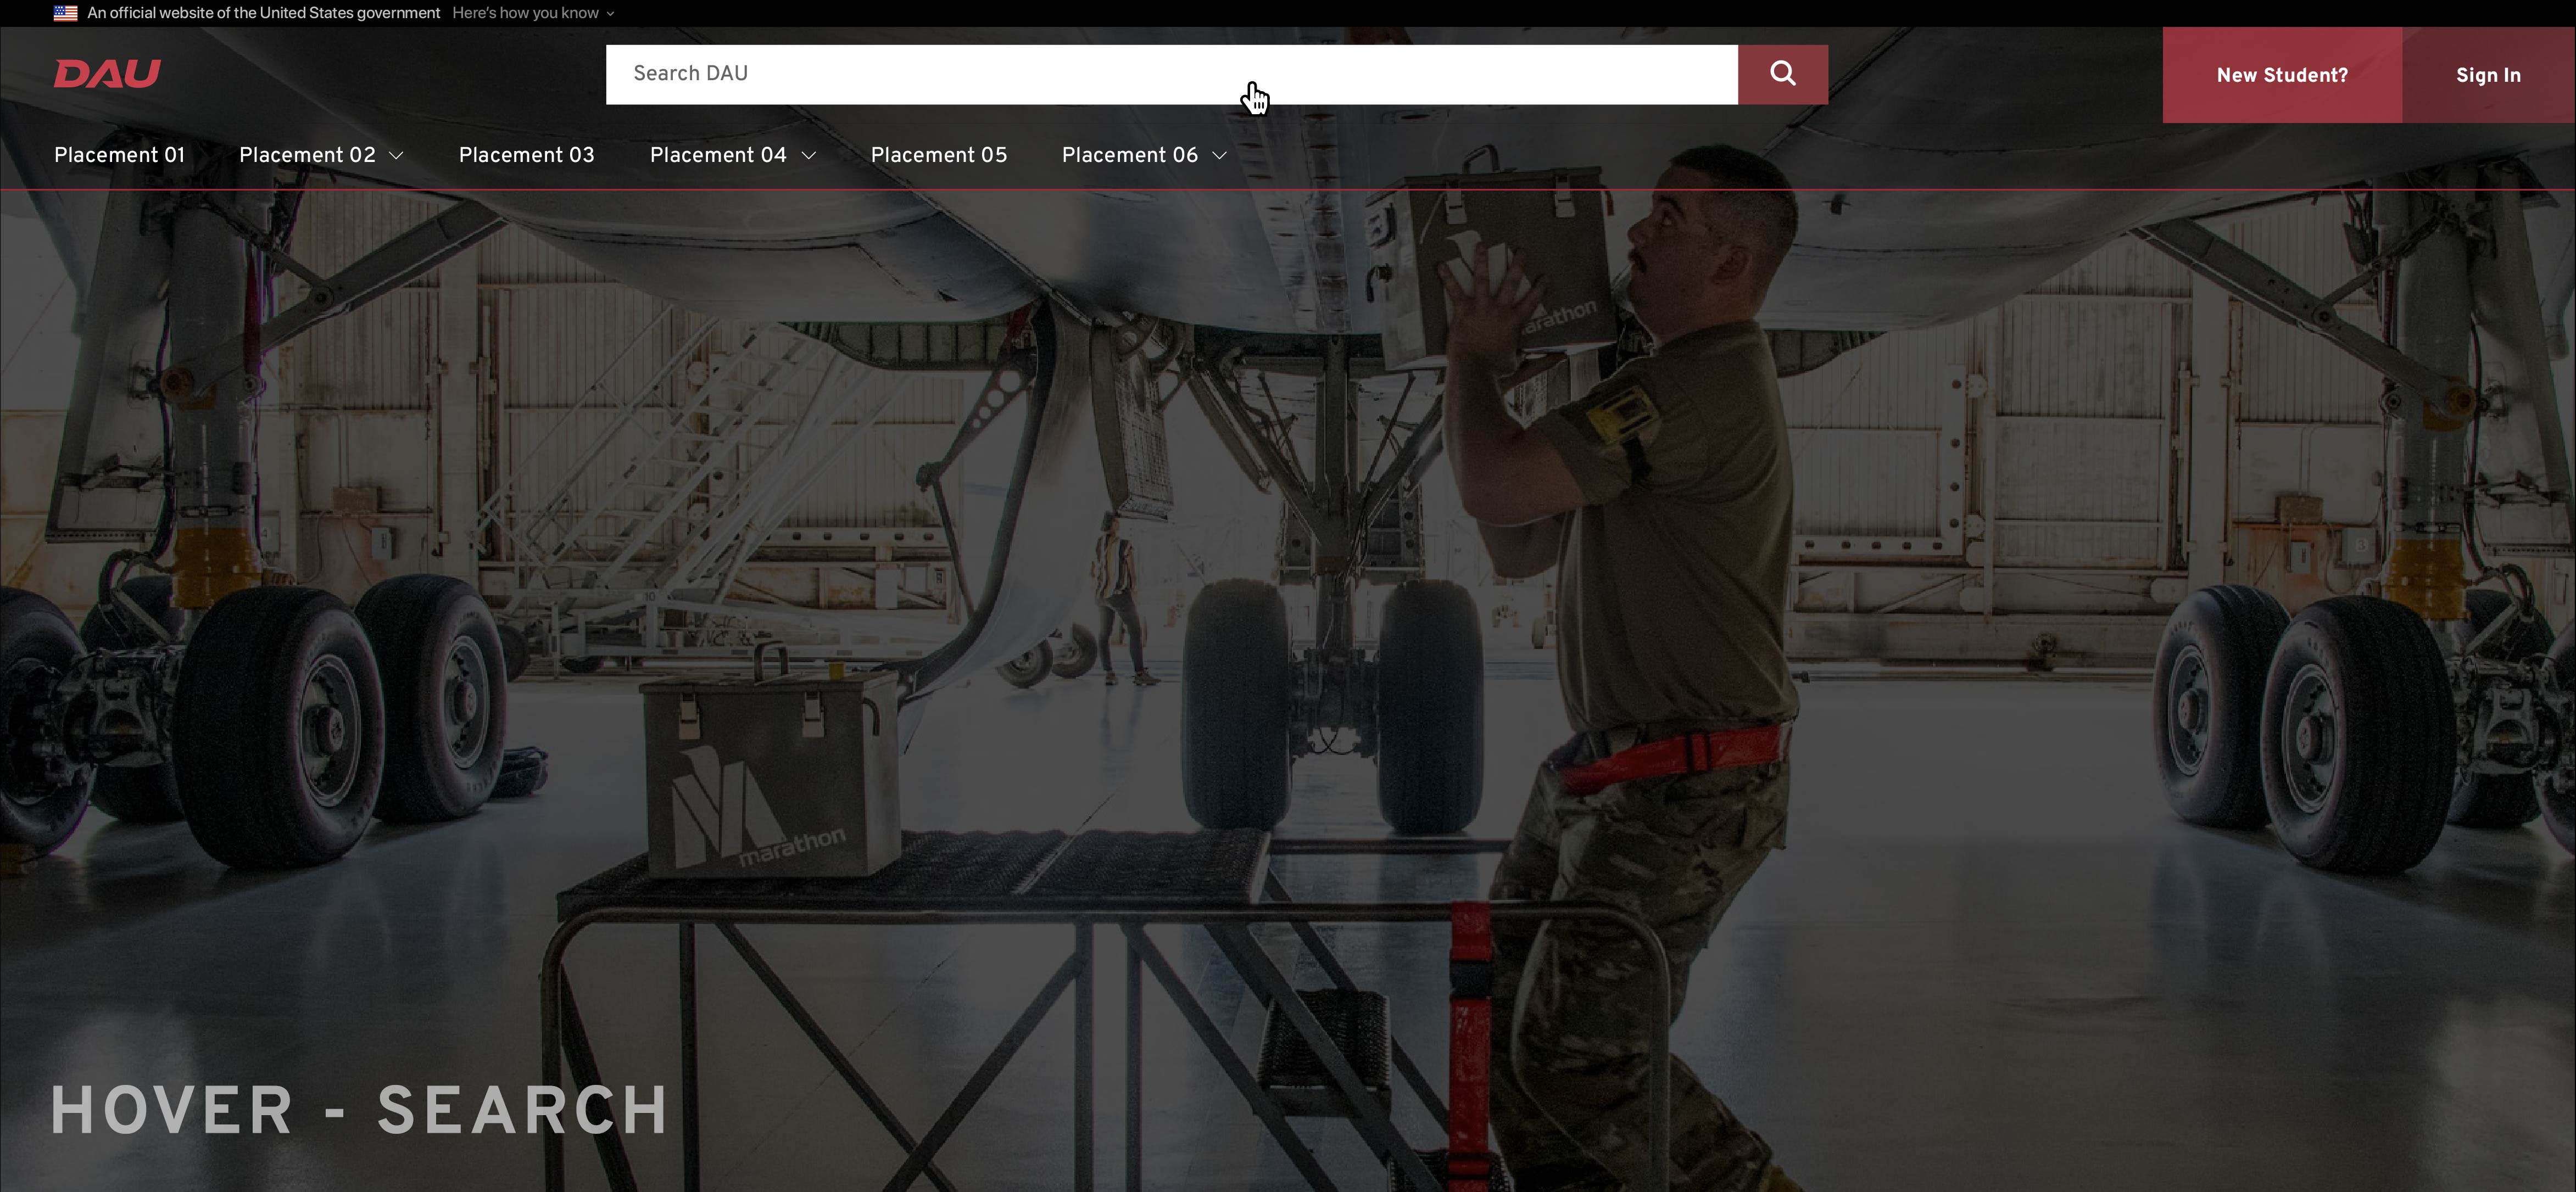Open the New Student? page
Image resolution: width=2576 pixels, height=1192 pixels.
[x=2282, y=75]
